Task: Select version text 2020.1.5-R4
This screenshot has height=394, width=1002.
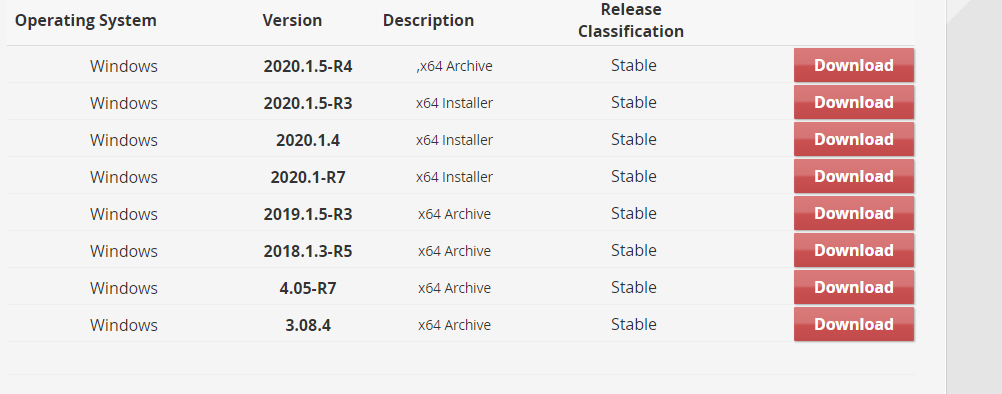Action: coord(308,66)
